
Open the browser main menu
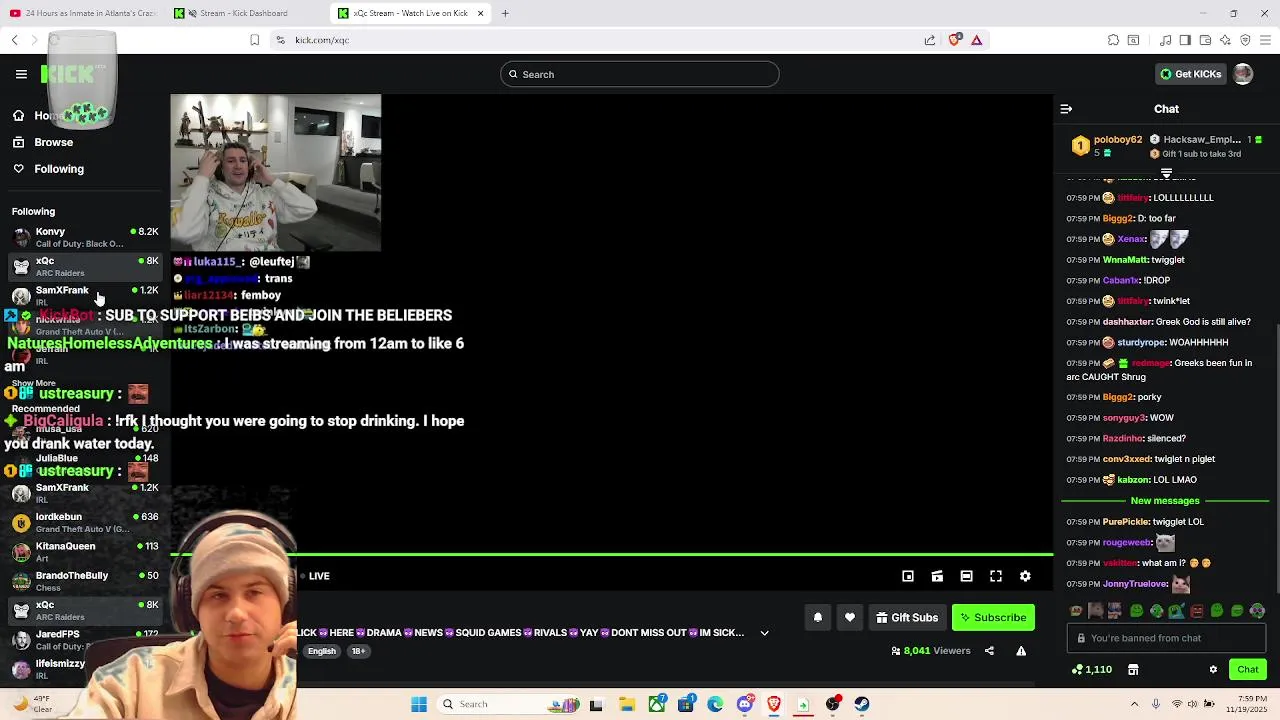pos(1266,40)
